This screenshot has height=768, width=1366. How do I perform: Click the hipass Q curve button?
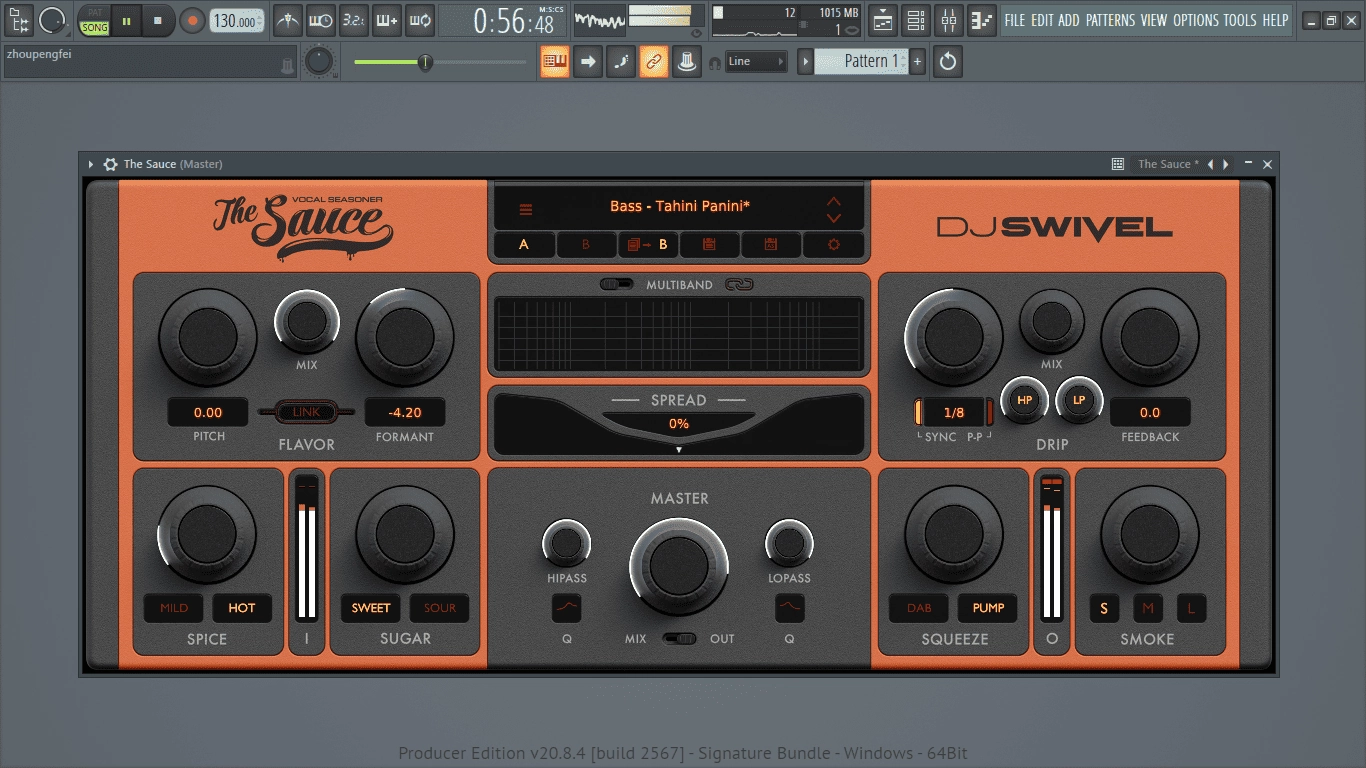point(567,607)
